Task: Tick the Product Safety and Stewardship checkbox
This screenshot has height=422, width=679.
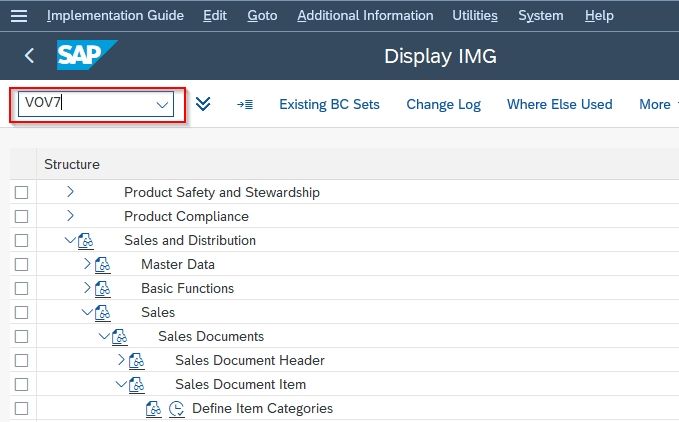Action: click(21, 192)
